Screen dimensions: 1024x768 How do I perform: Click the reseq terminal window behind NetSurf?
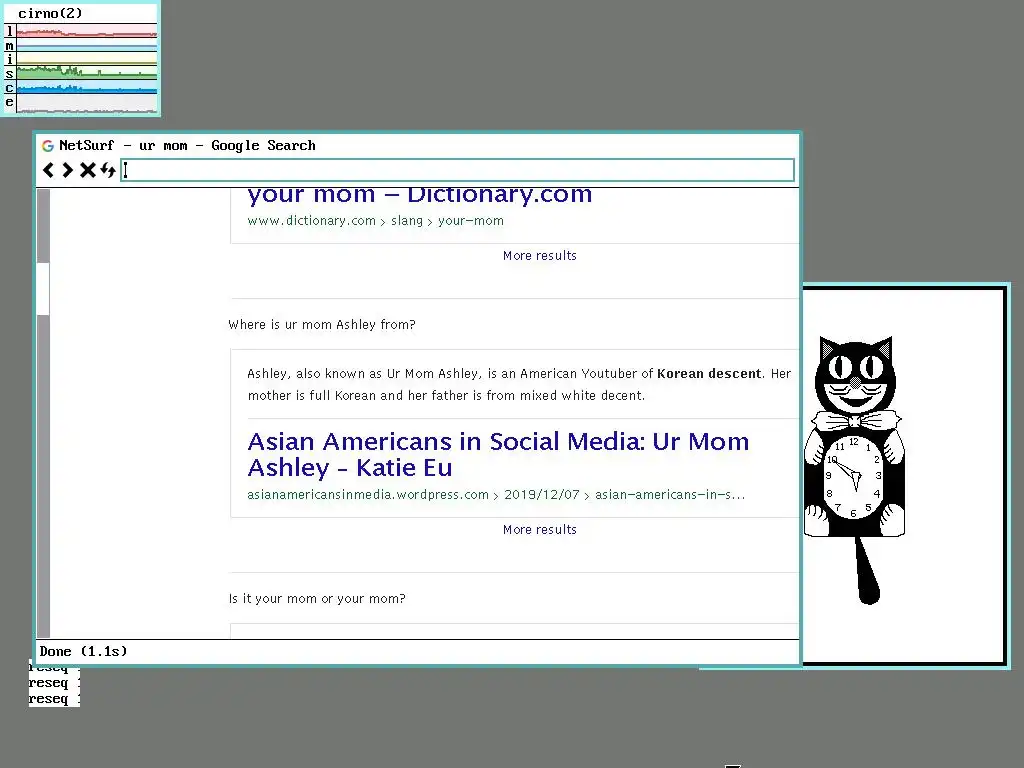54,687
